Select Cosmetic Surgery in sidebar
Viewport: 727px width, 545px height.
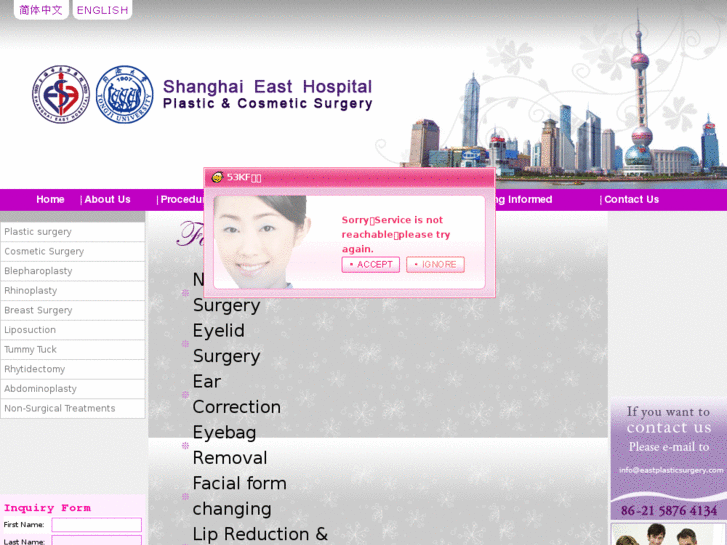click(x=44, y=252)
